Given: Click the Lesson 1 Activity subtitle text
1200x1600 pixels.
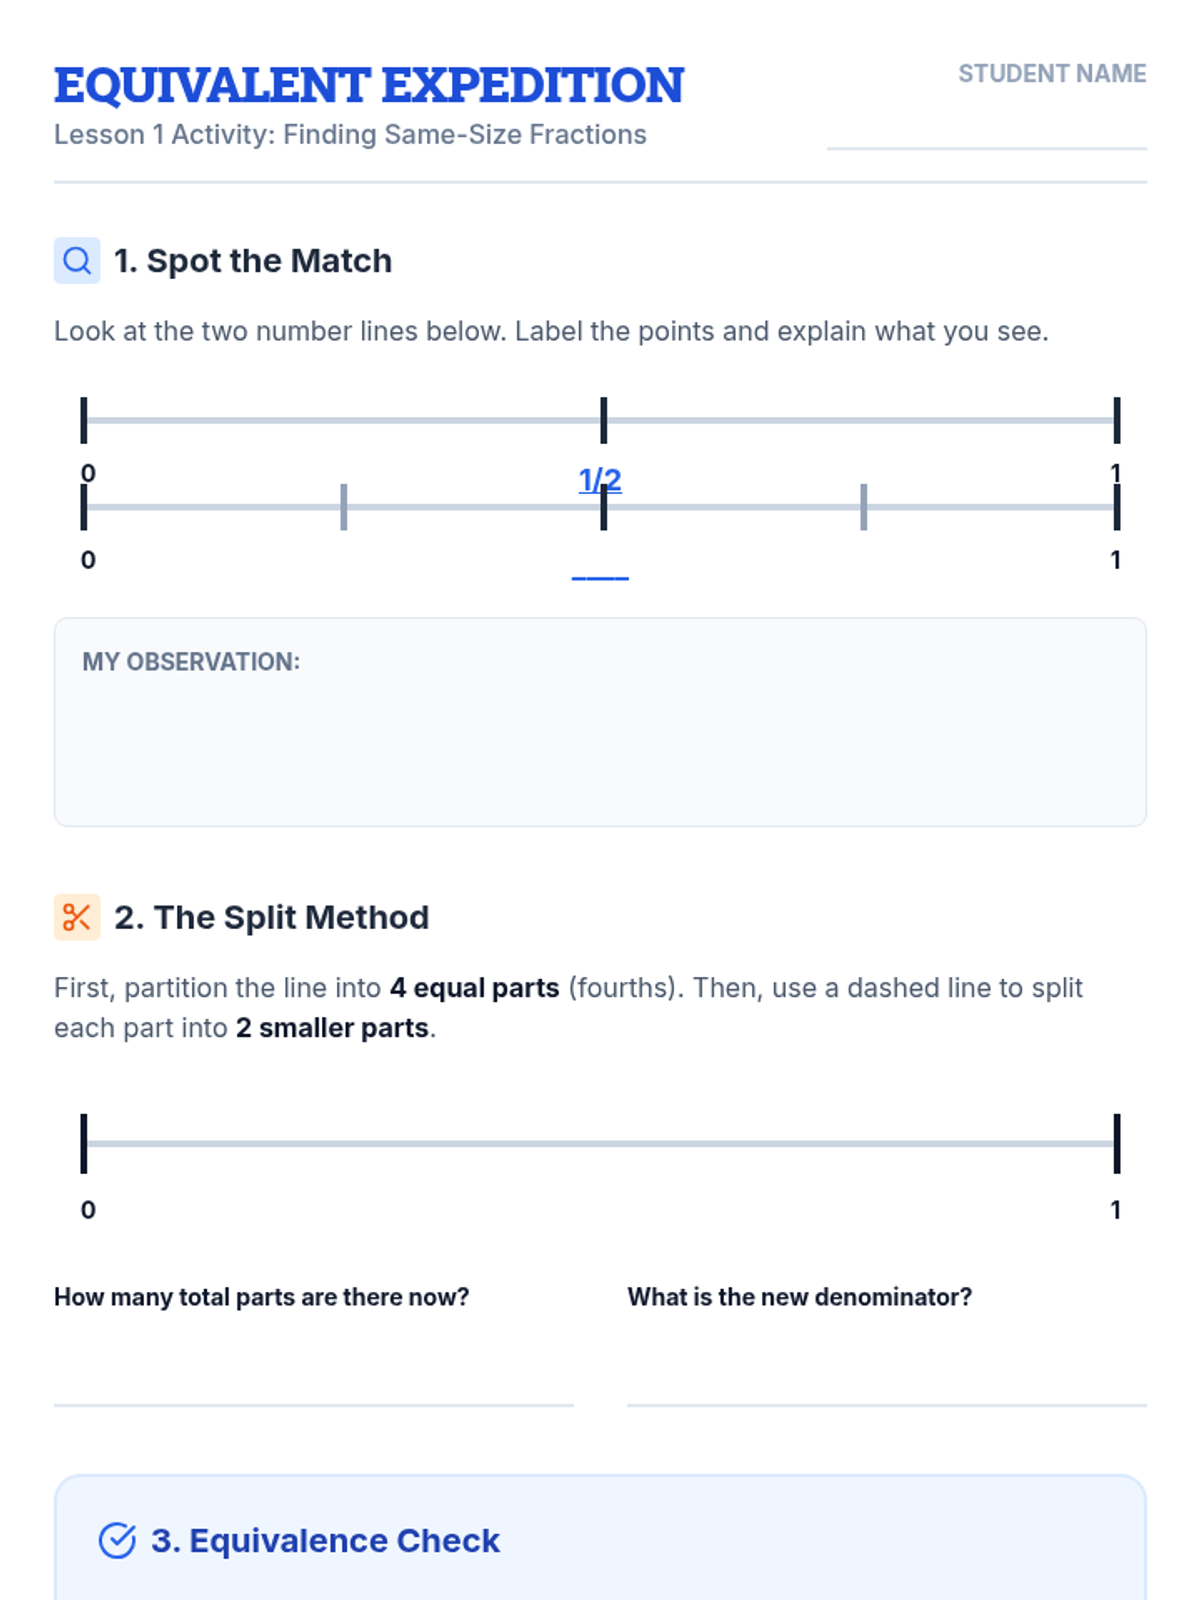Looking at the screenshot, I should (350, 135).
